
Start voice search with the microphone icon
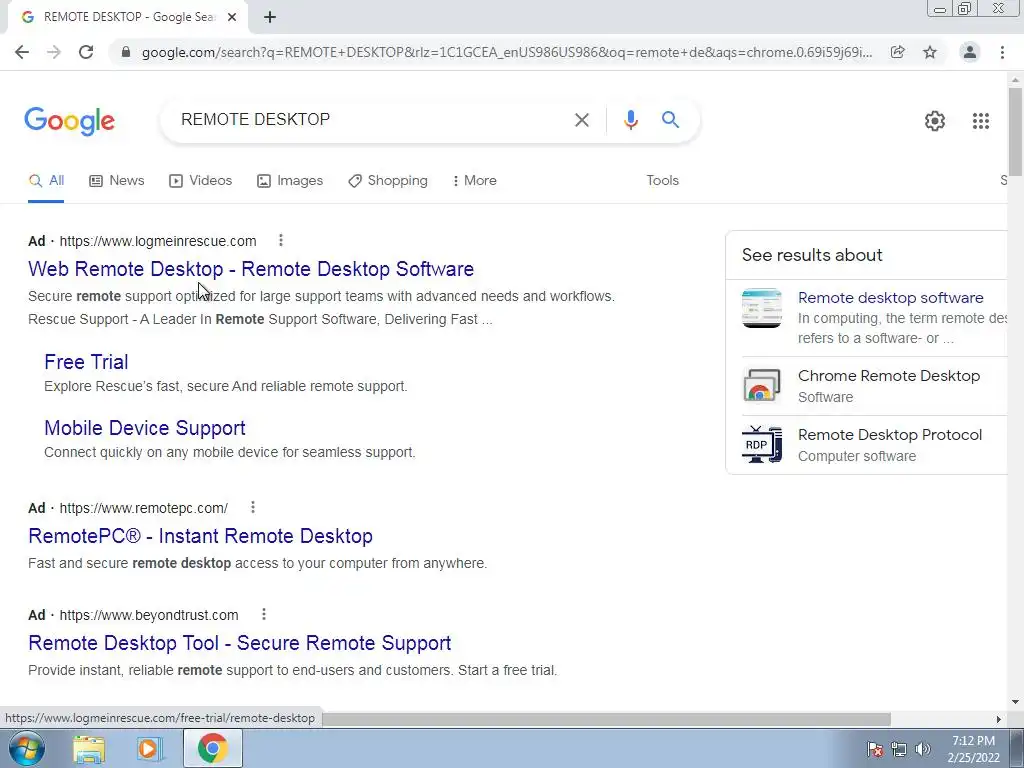tap(630, 120)
